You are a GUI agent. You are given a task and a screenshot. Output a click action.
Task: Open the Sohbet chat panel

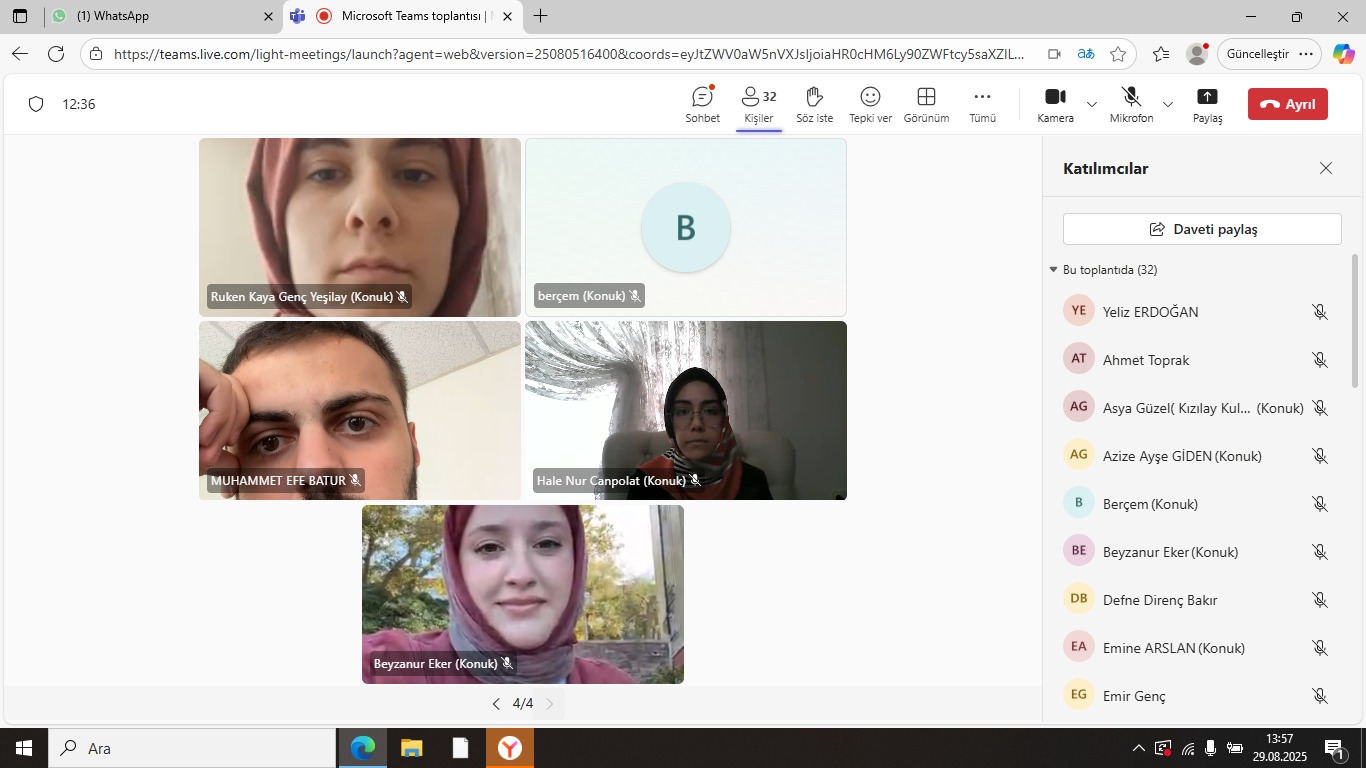point(702,98)
